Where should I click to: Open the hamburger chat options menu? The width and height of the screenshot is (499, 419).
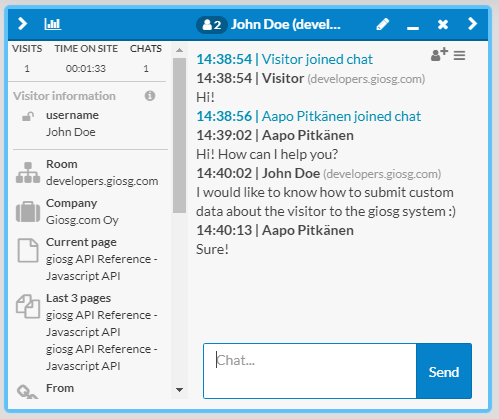[x=459, y=55]
